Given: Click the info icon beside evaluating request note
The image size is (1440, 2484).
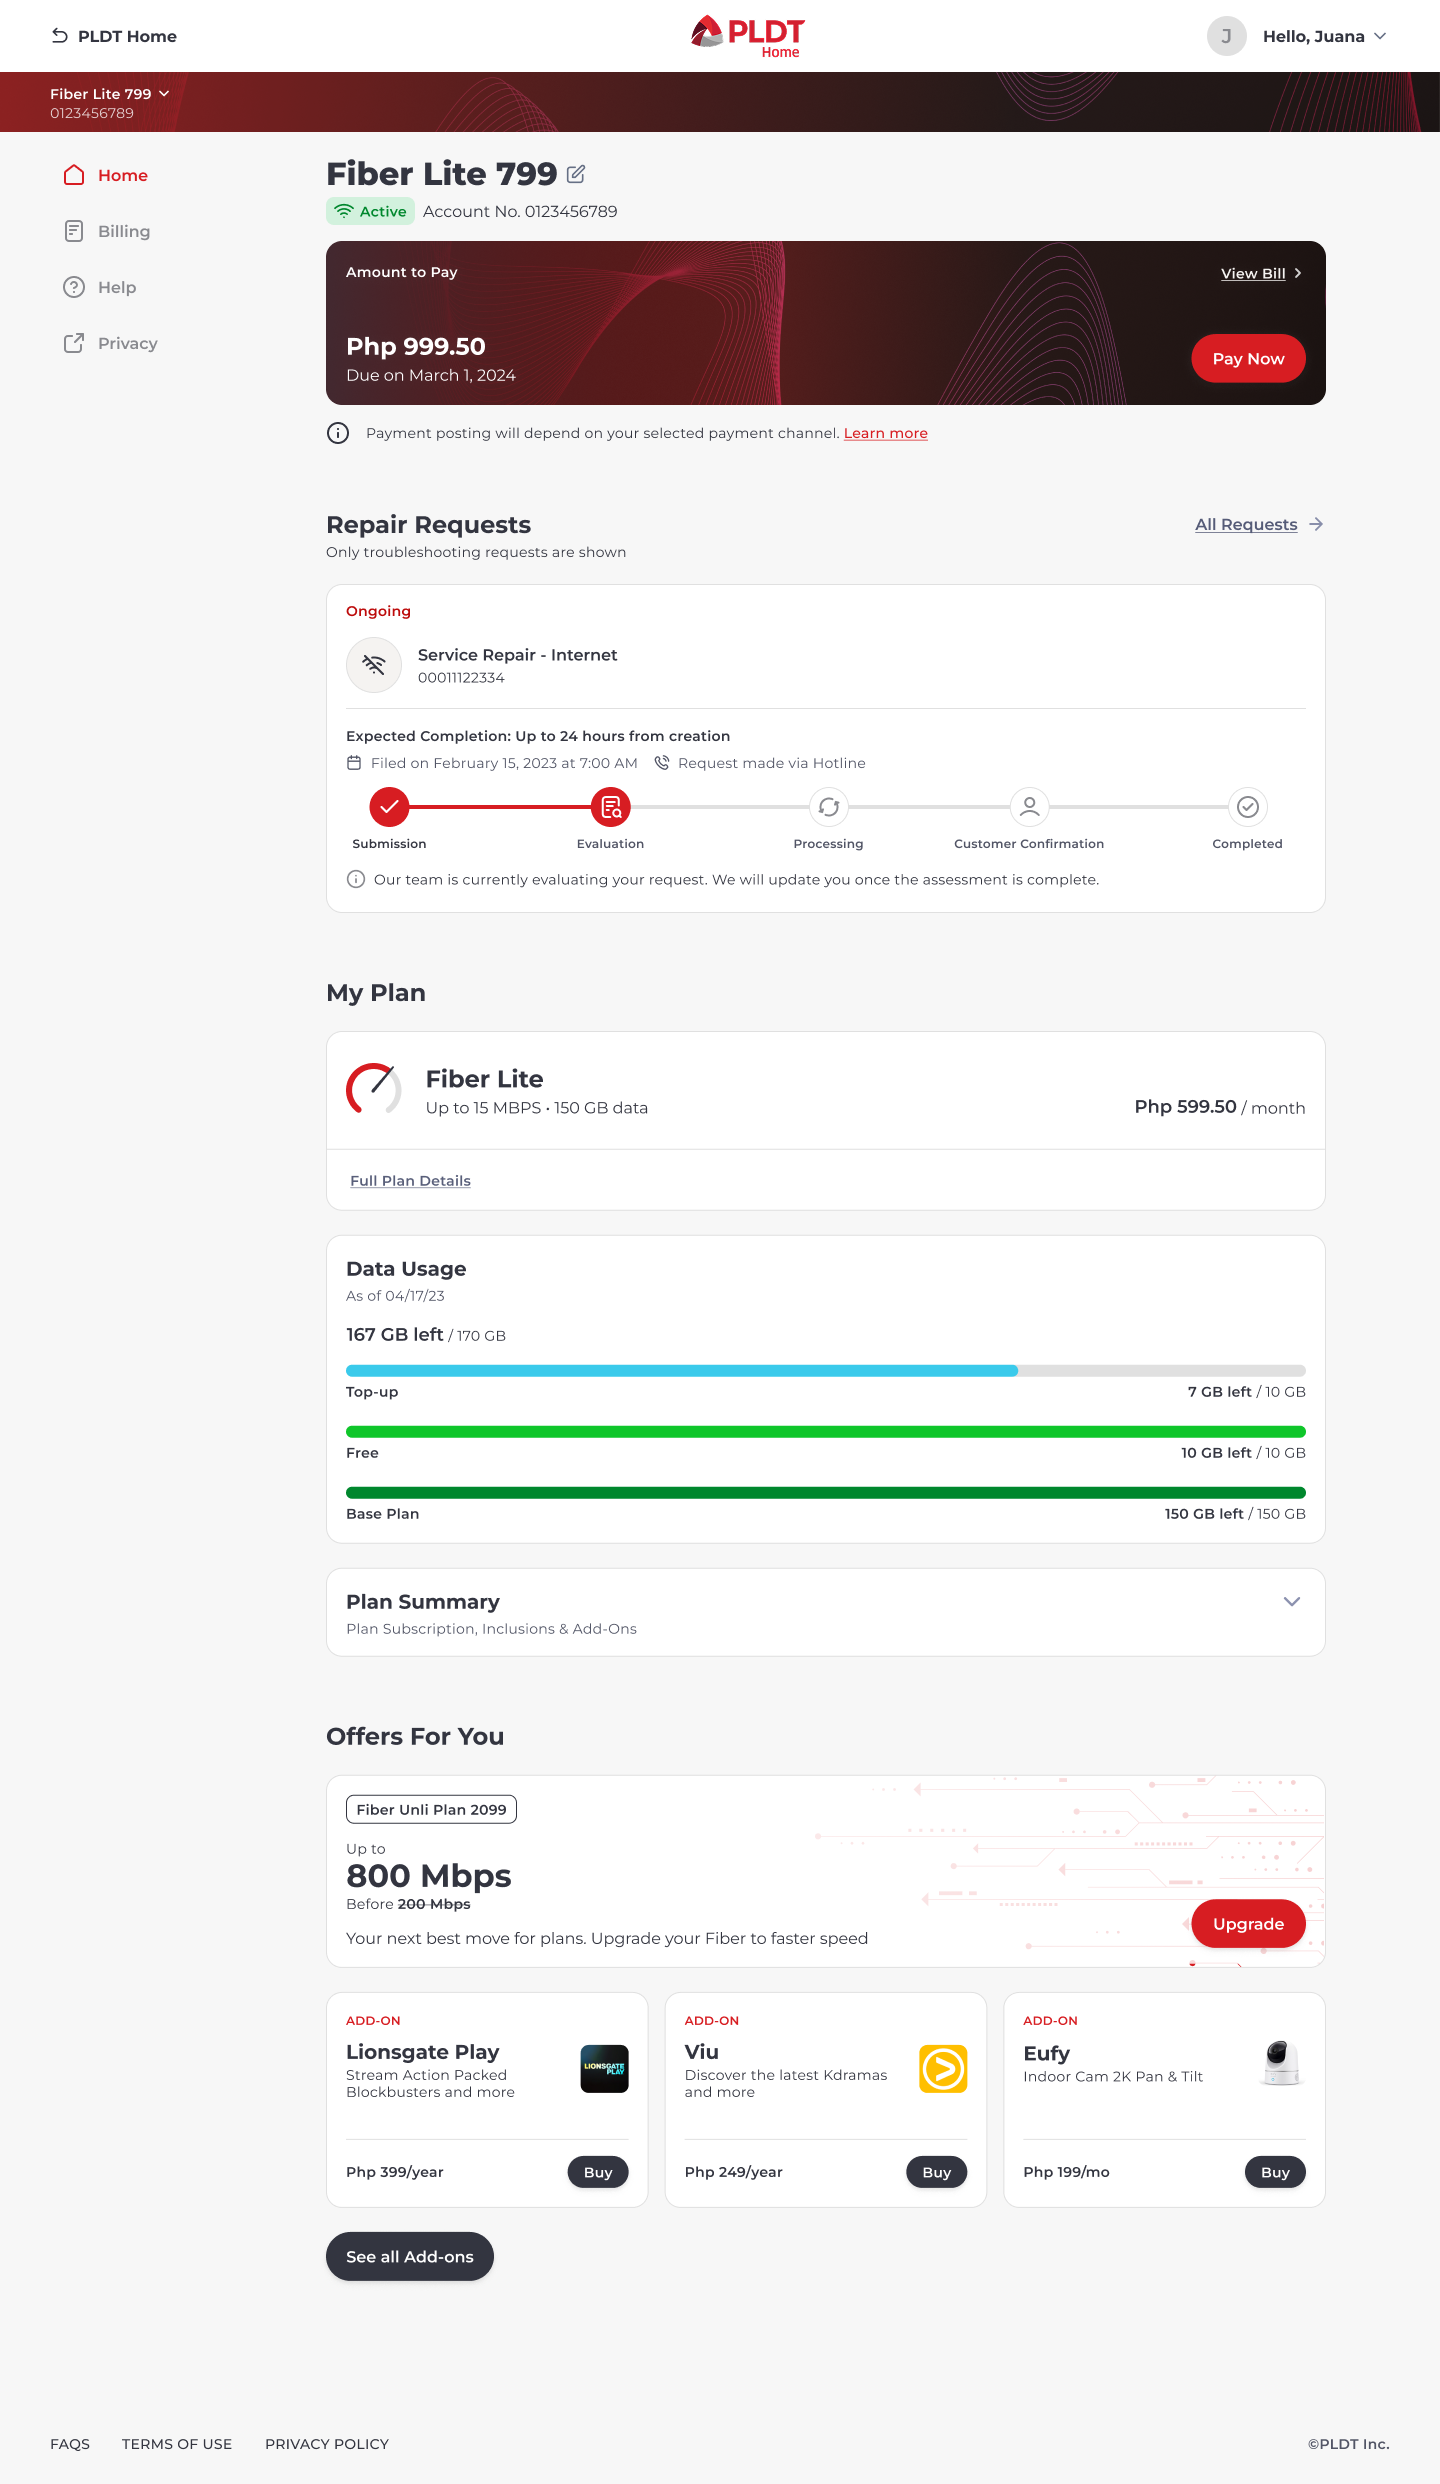Looking at the screenshot, I should coord(355,879).
